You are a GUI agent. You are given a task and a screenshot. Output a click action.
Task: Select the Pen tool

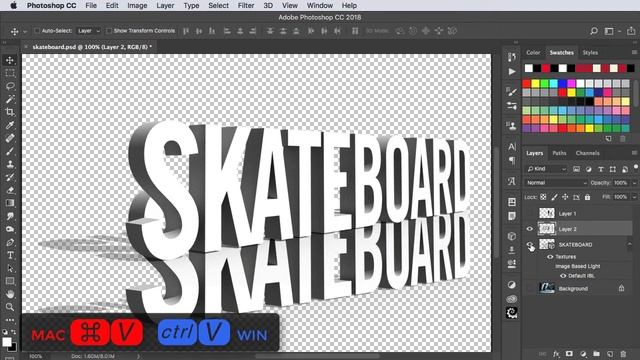pos(10,242)
